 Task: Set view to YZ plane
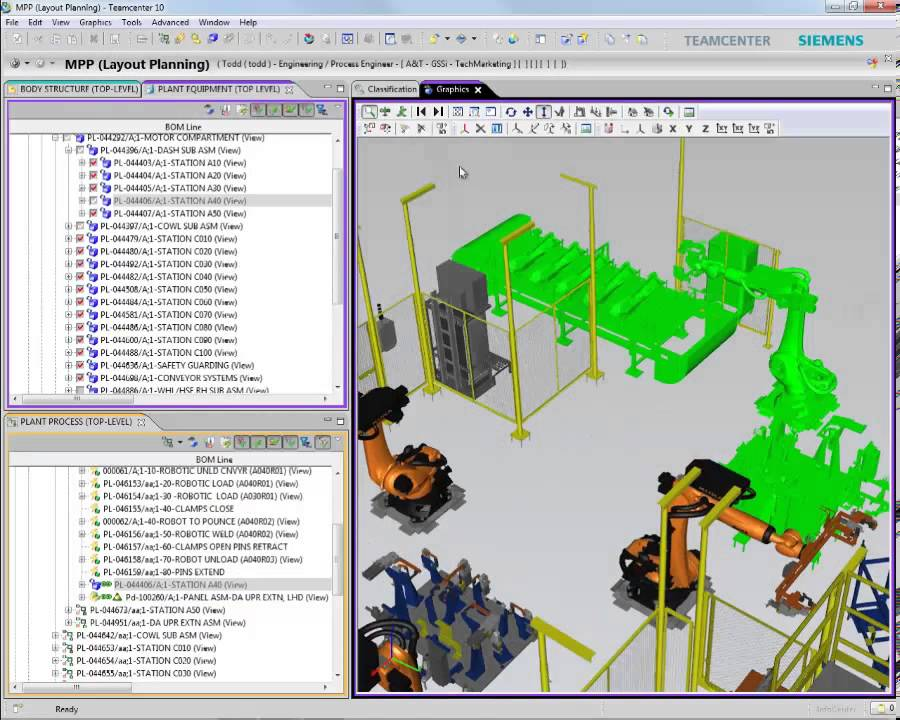click(754, 129)
